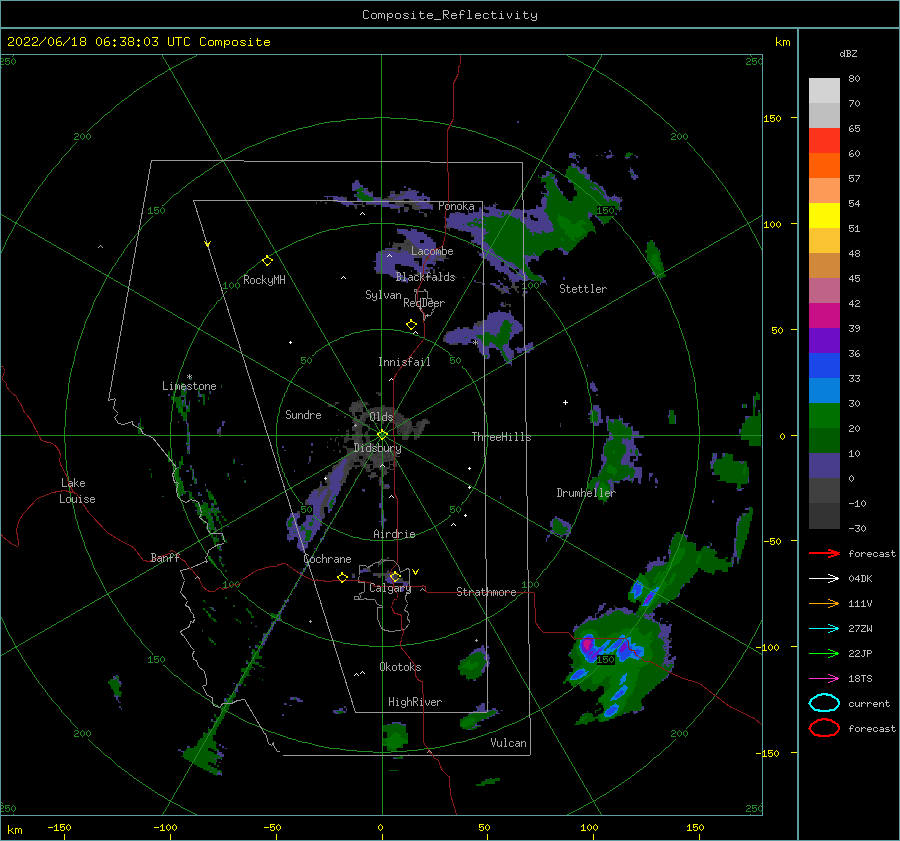Select the orange 60 dBZ color swatch
This screenshot has width=900, height=841.
(x=824, y=165)
